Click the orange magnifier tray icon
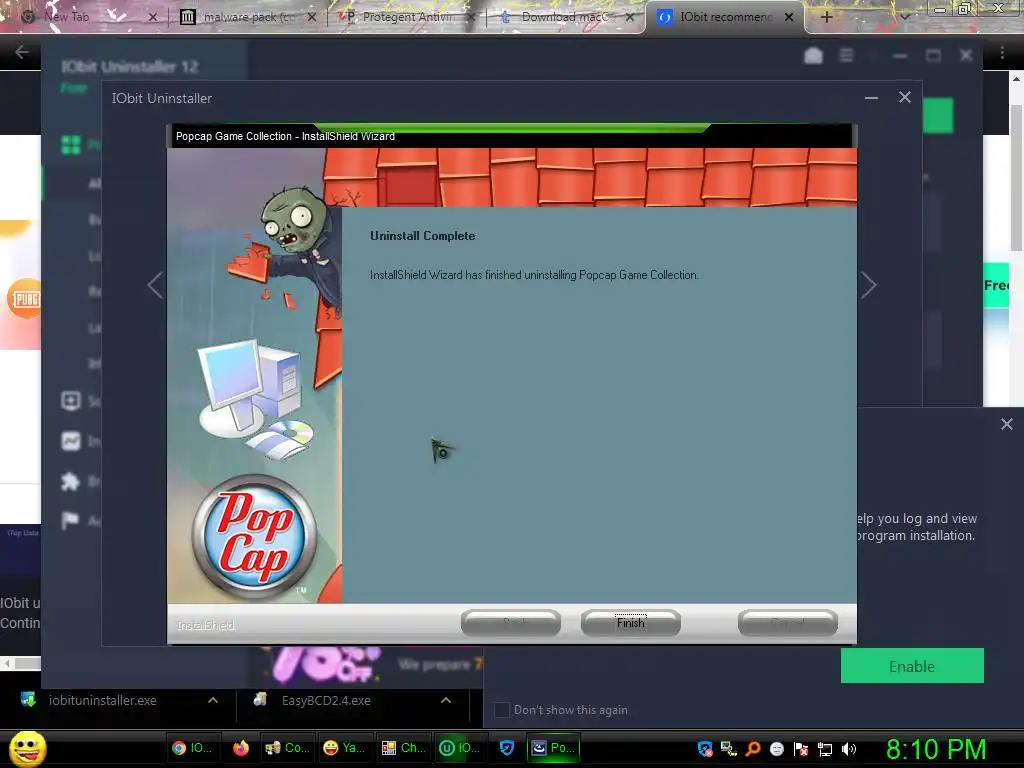 [x=753, y=749]
